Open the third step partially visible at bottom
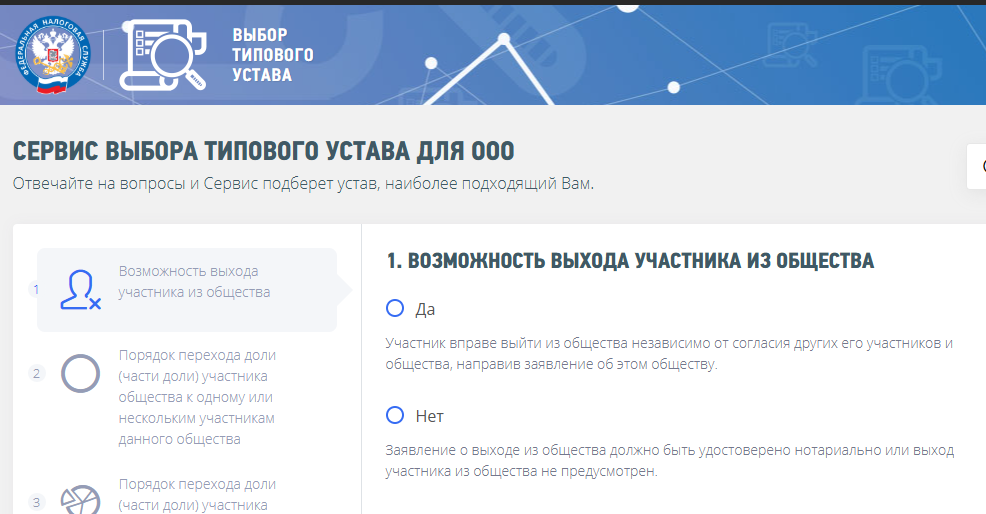986x514 pixels. pos(197,494)
